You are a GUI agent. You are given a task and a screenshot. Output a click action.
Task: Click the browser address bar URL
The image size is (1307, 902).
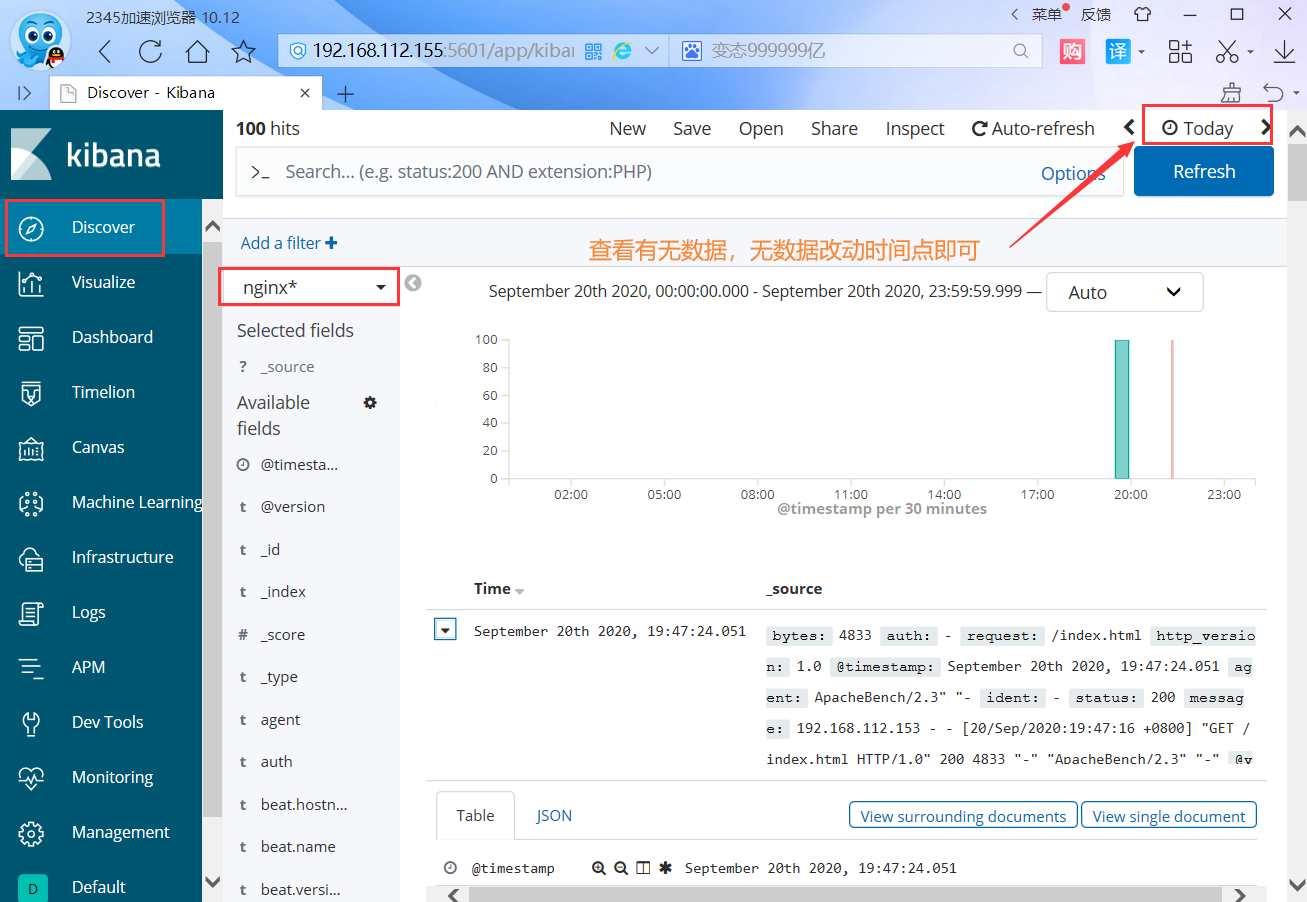click(x=443, y=50)
